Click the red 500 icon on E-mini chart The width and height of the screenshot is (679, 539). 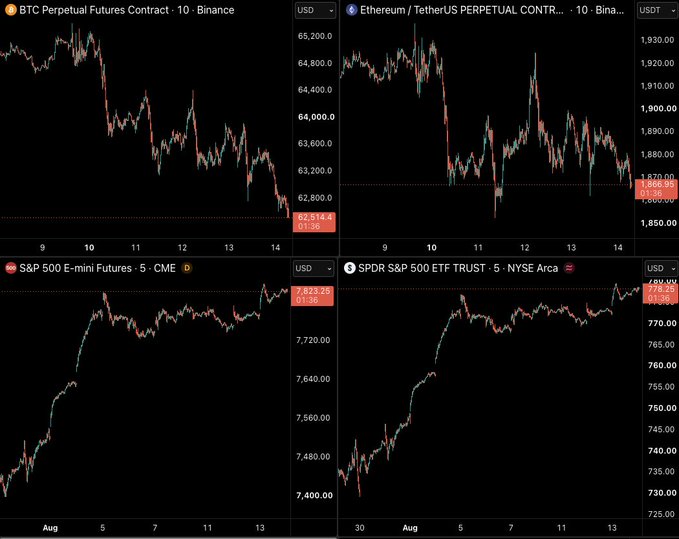pos(10,268)
